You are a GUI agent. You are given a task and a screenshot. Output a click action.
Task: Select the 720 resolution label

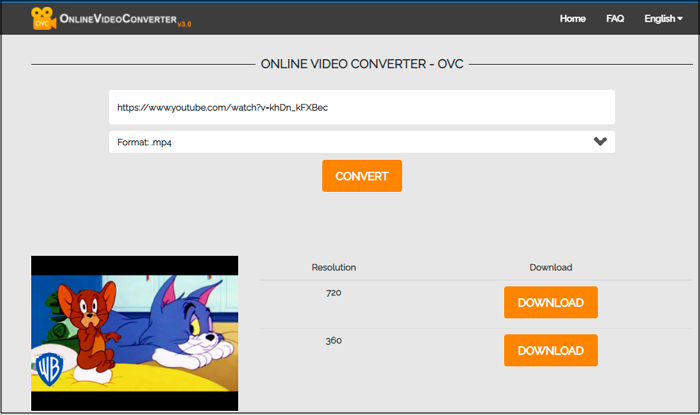point(333,292)
